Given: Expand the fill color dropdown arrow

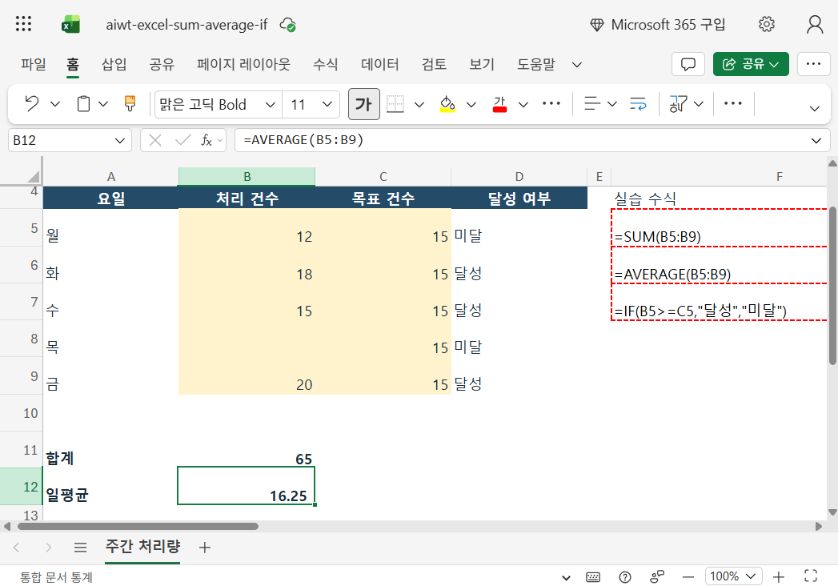Looking at the screenshot, I should [471, 104].
